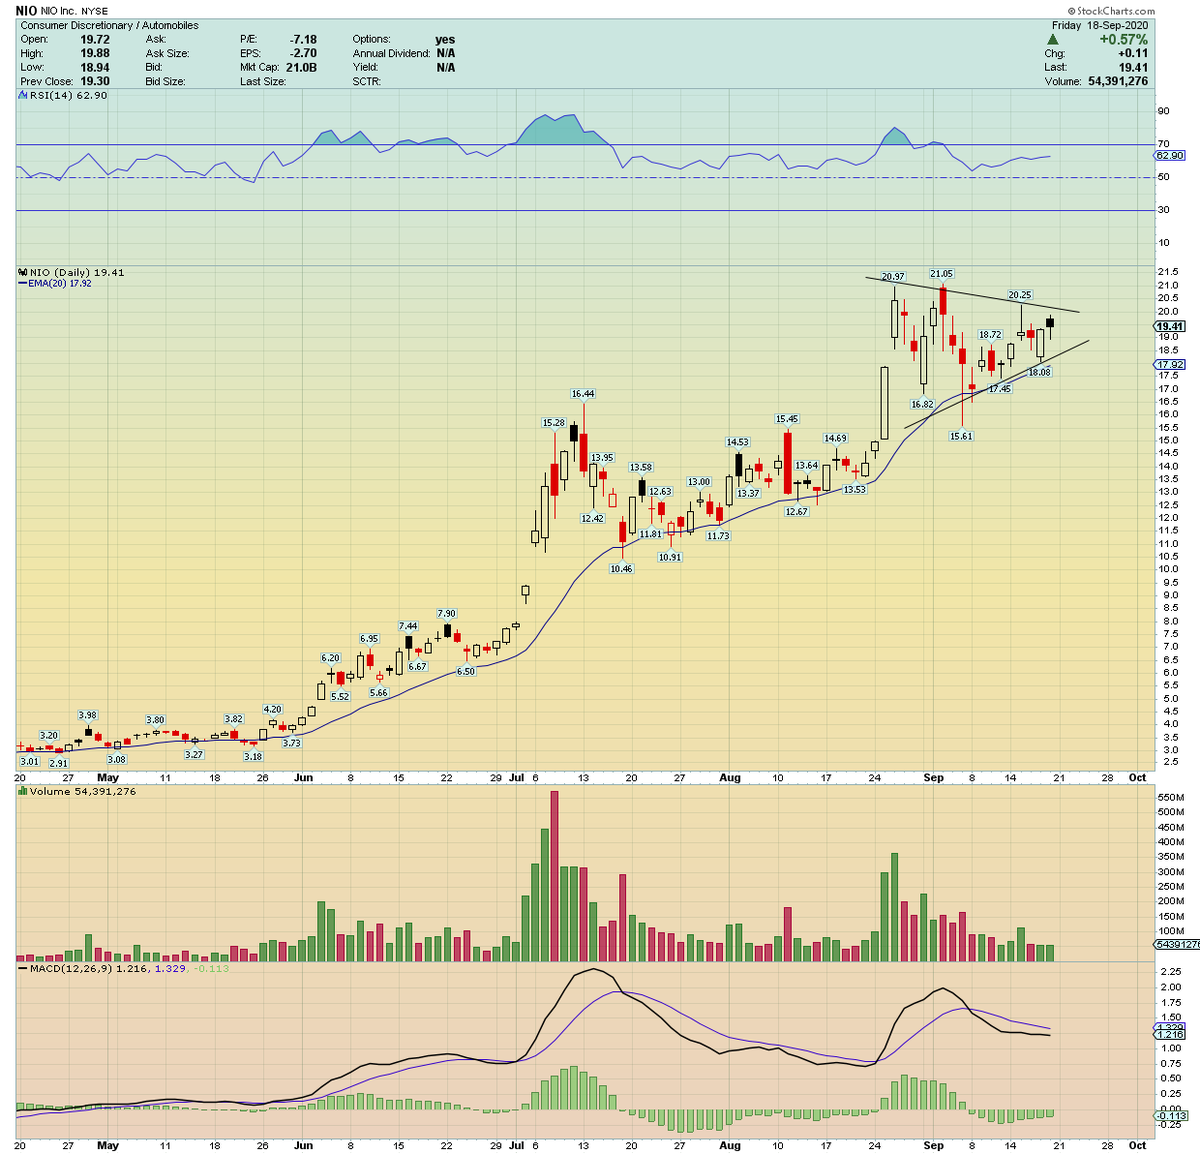Click the 10.46 low price label
1200x1154 pixels.
[622, 568]
